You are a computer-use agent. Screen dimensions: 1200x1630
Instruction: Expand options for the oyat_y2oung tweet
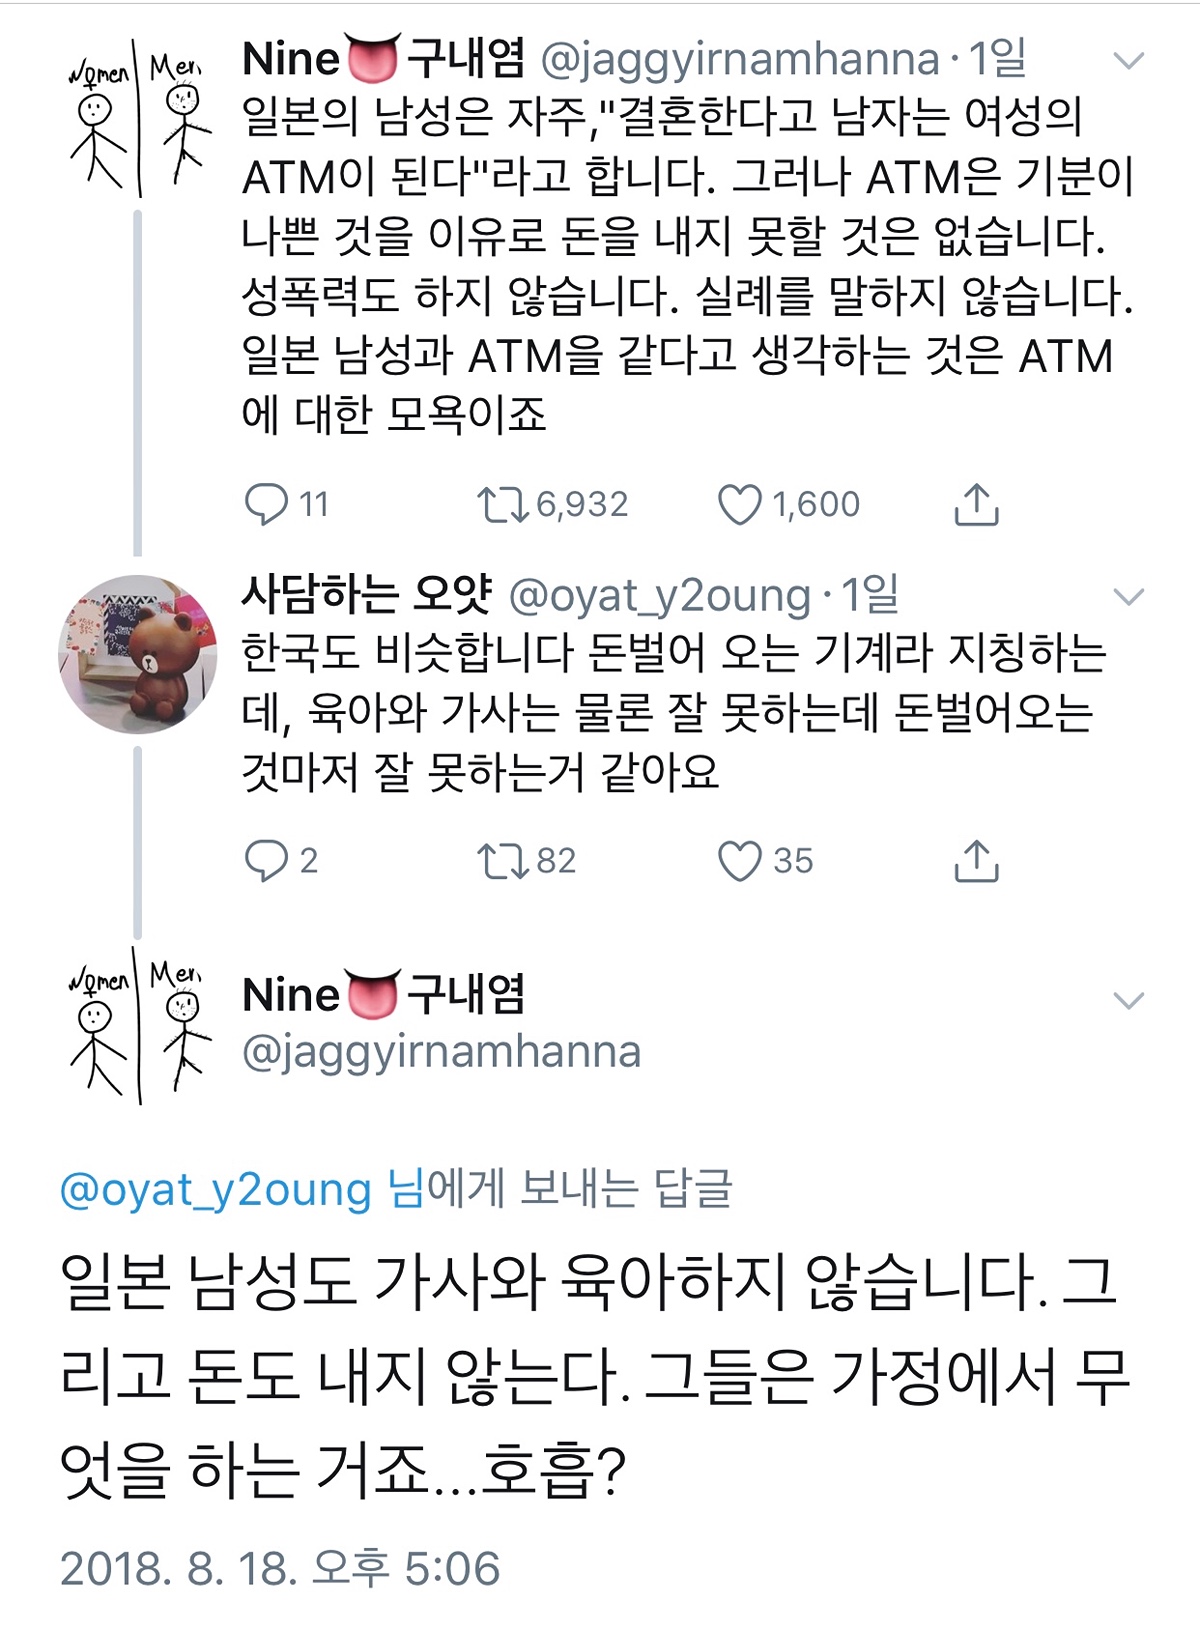tap(1128, 597)
